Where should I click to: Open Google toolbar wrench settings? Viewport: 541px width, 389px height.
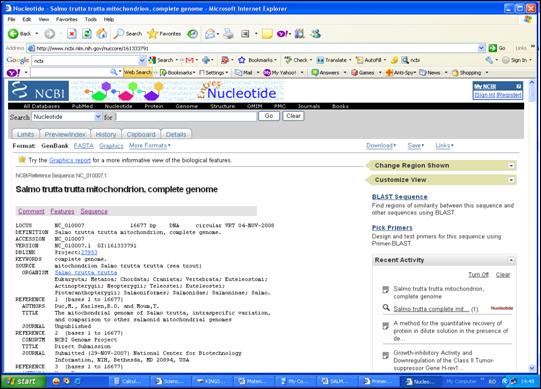489,60
